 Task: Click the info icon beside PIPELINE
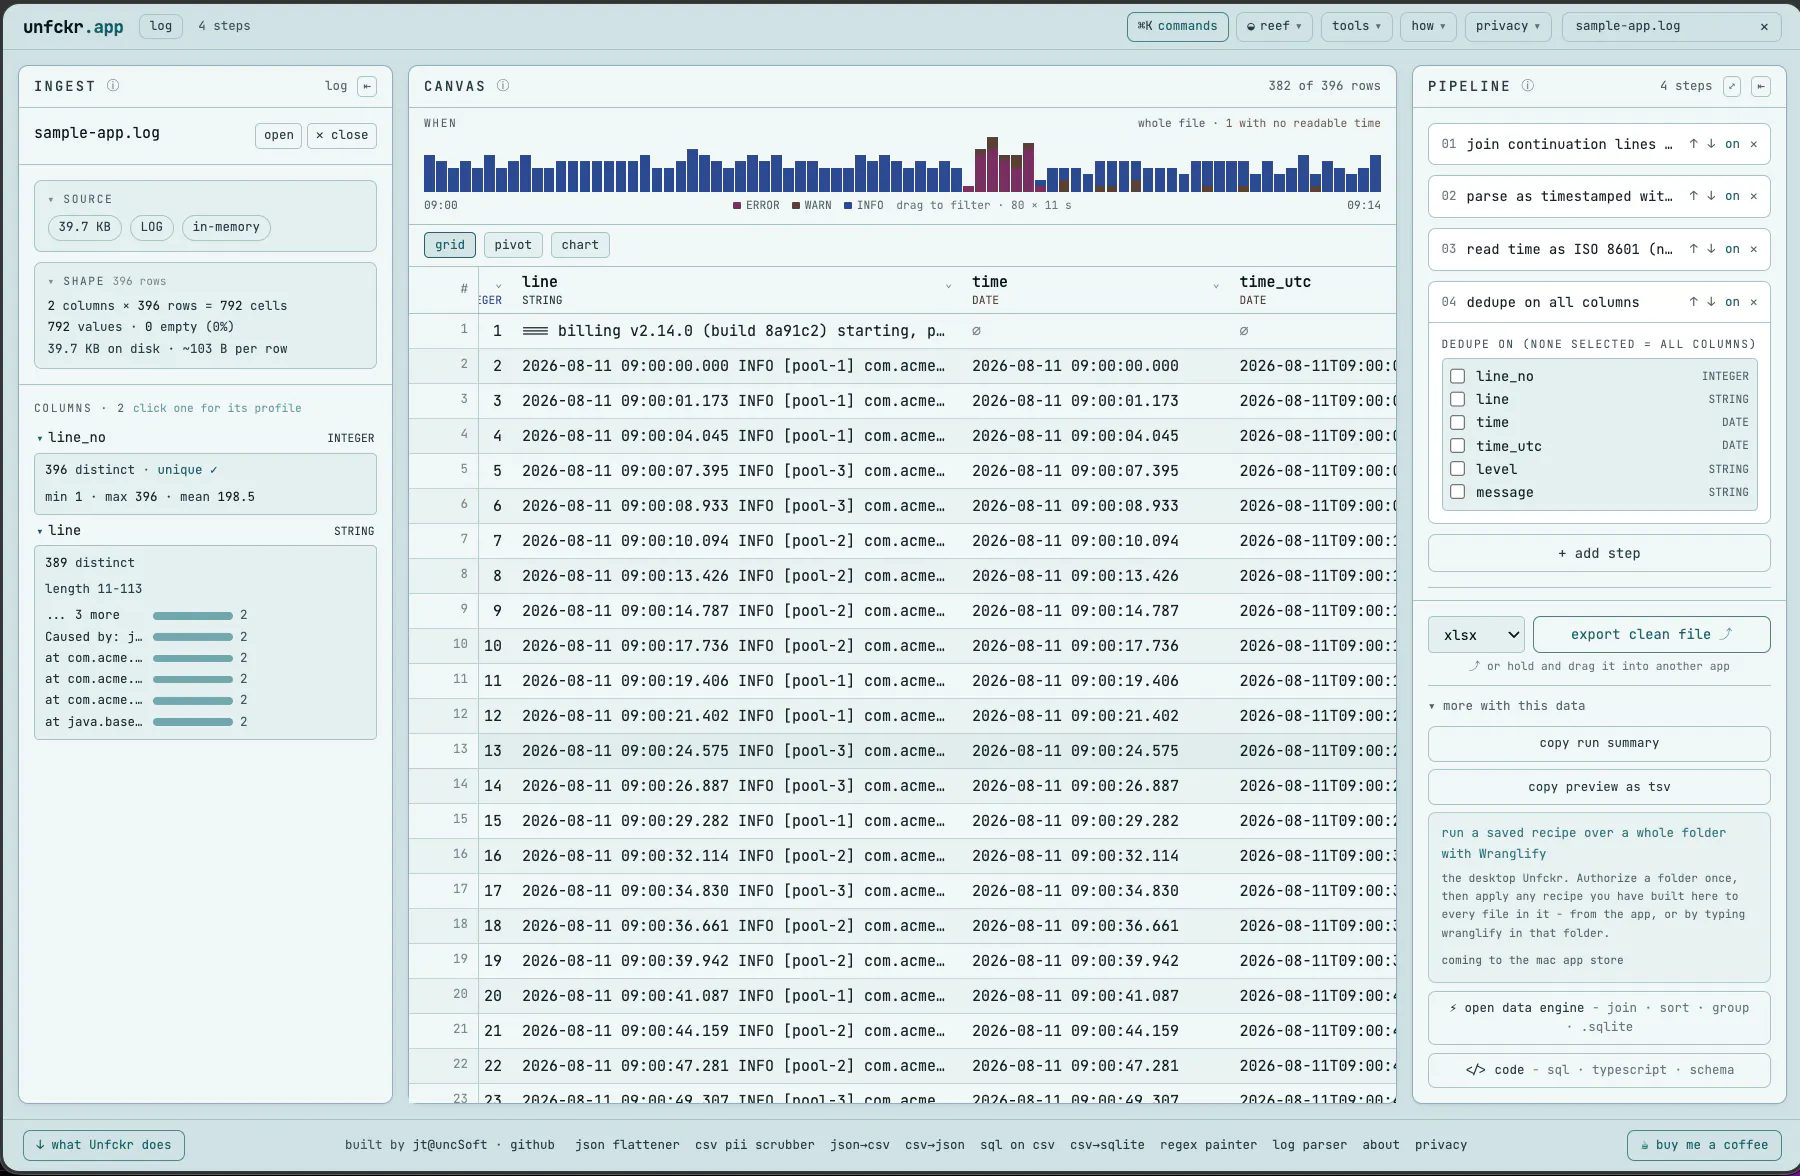click(1528, 86)
